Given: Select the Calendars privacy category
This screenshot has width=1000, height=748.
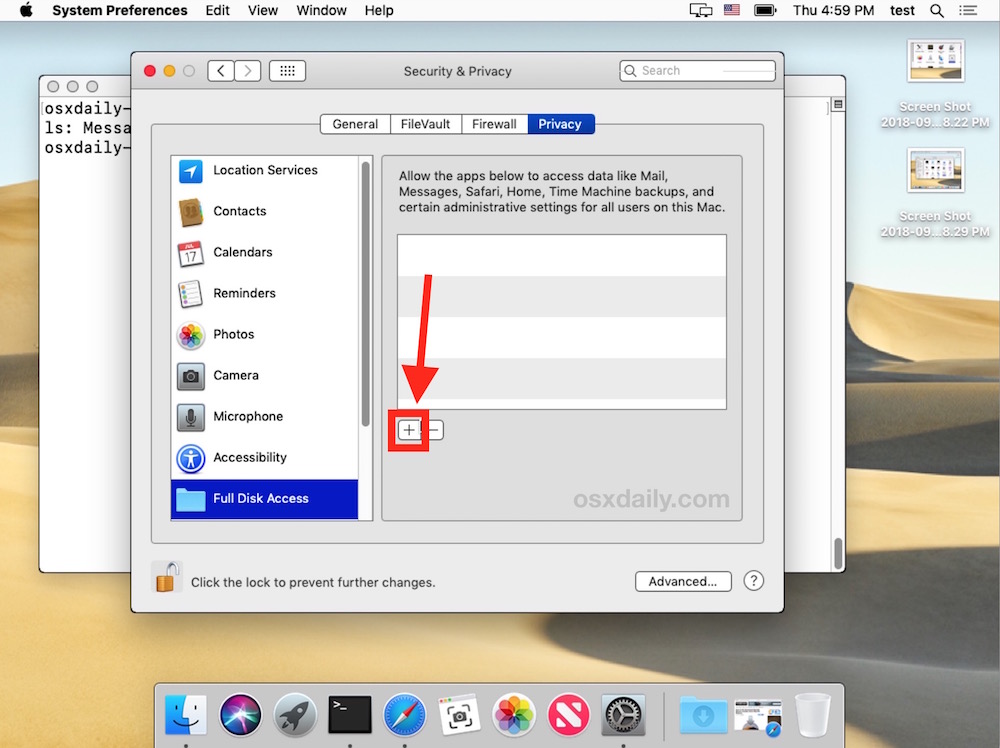Looking at the screenshot, I should tap(241, 252).
